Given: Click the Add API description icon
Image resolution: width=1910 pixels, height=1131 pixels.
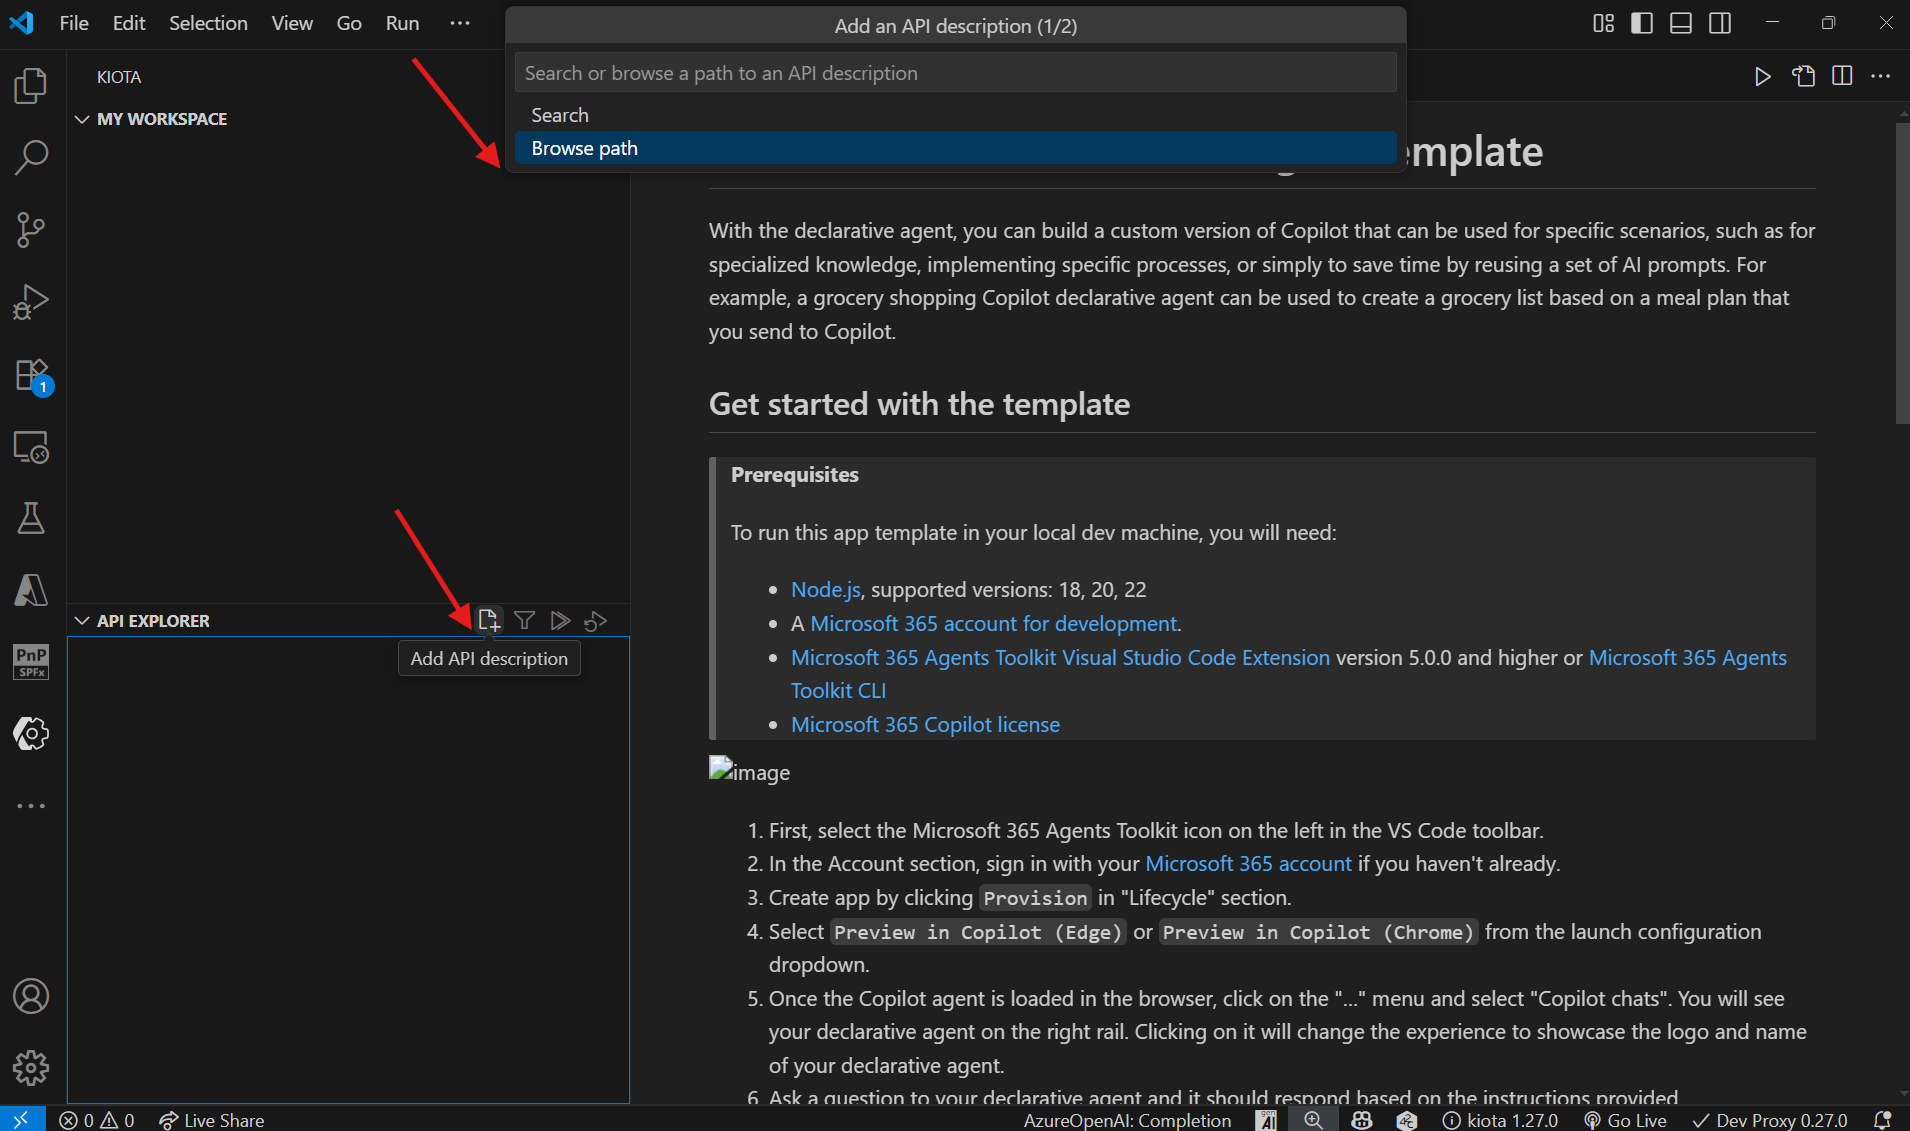Looking at the screenshot, I should pos(488,621).
